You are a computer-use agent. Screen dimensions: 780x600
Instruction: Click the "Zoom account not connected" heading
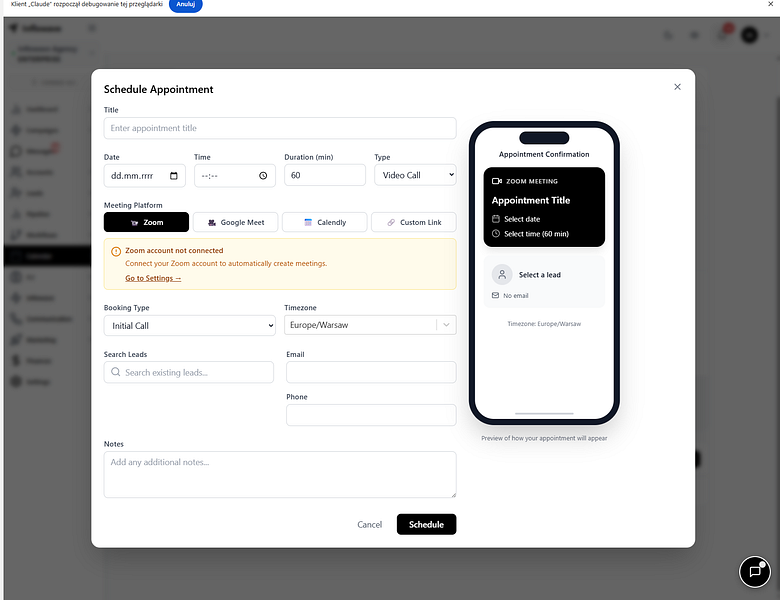[174, 250]
